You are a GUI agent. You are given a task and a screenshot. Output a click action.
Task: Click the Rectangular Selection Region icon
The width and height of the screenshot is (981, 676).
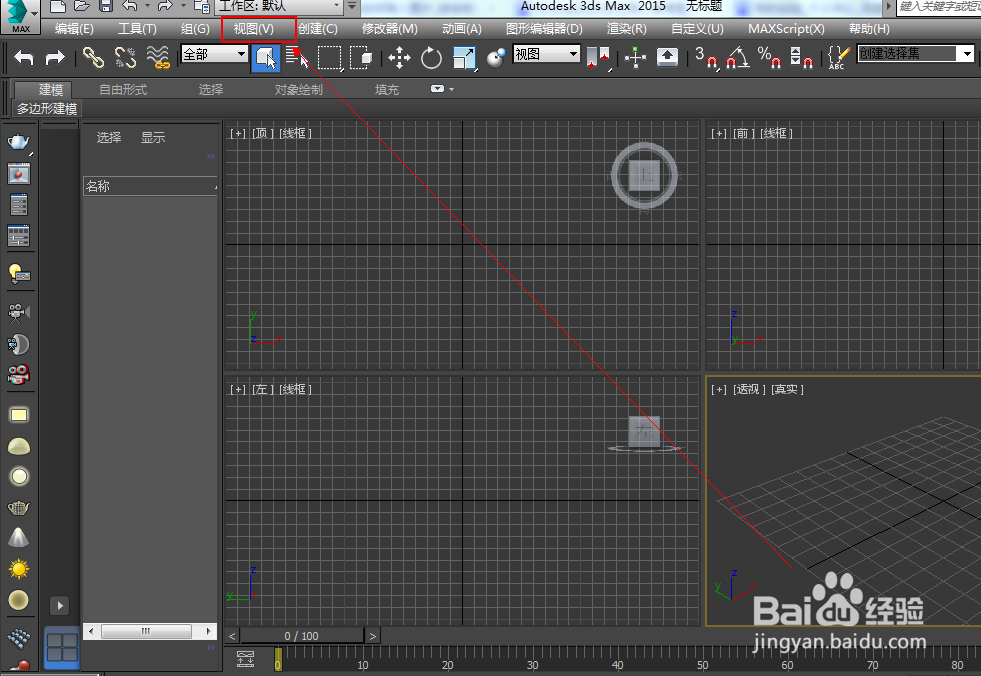pyautogui.click(x=330, y=58)
